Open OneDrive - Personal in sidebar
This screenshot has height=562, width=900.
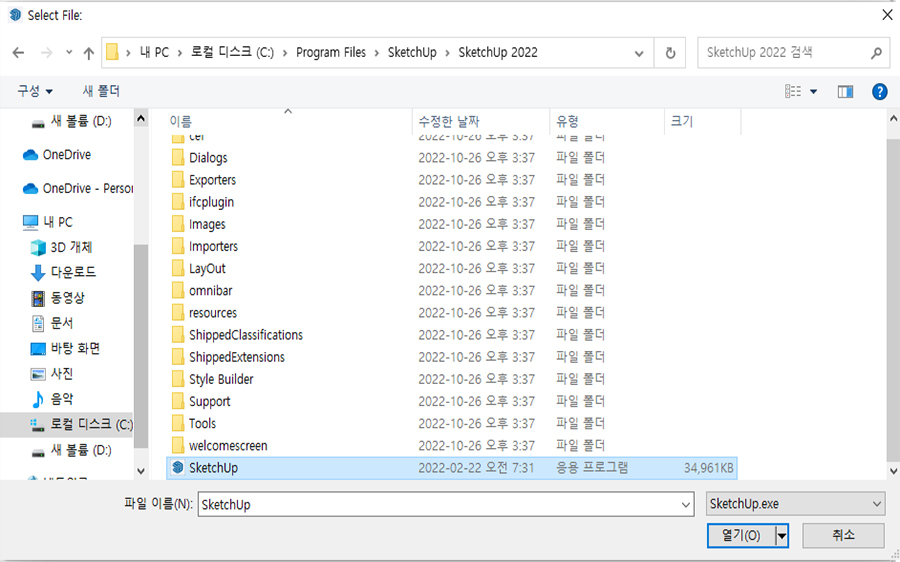click(x=77, y=188)
